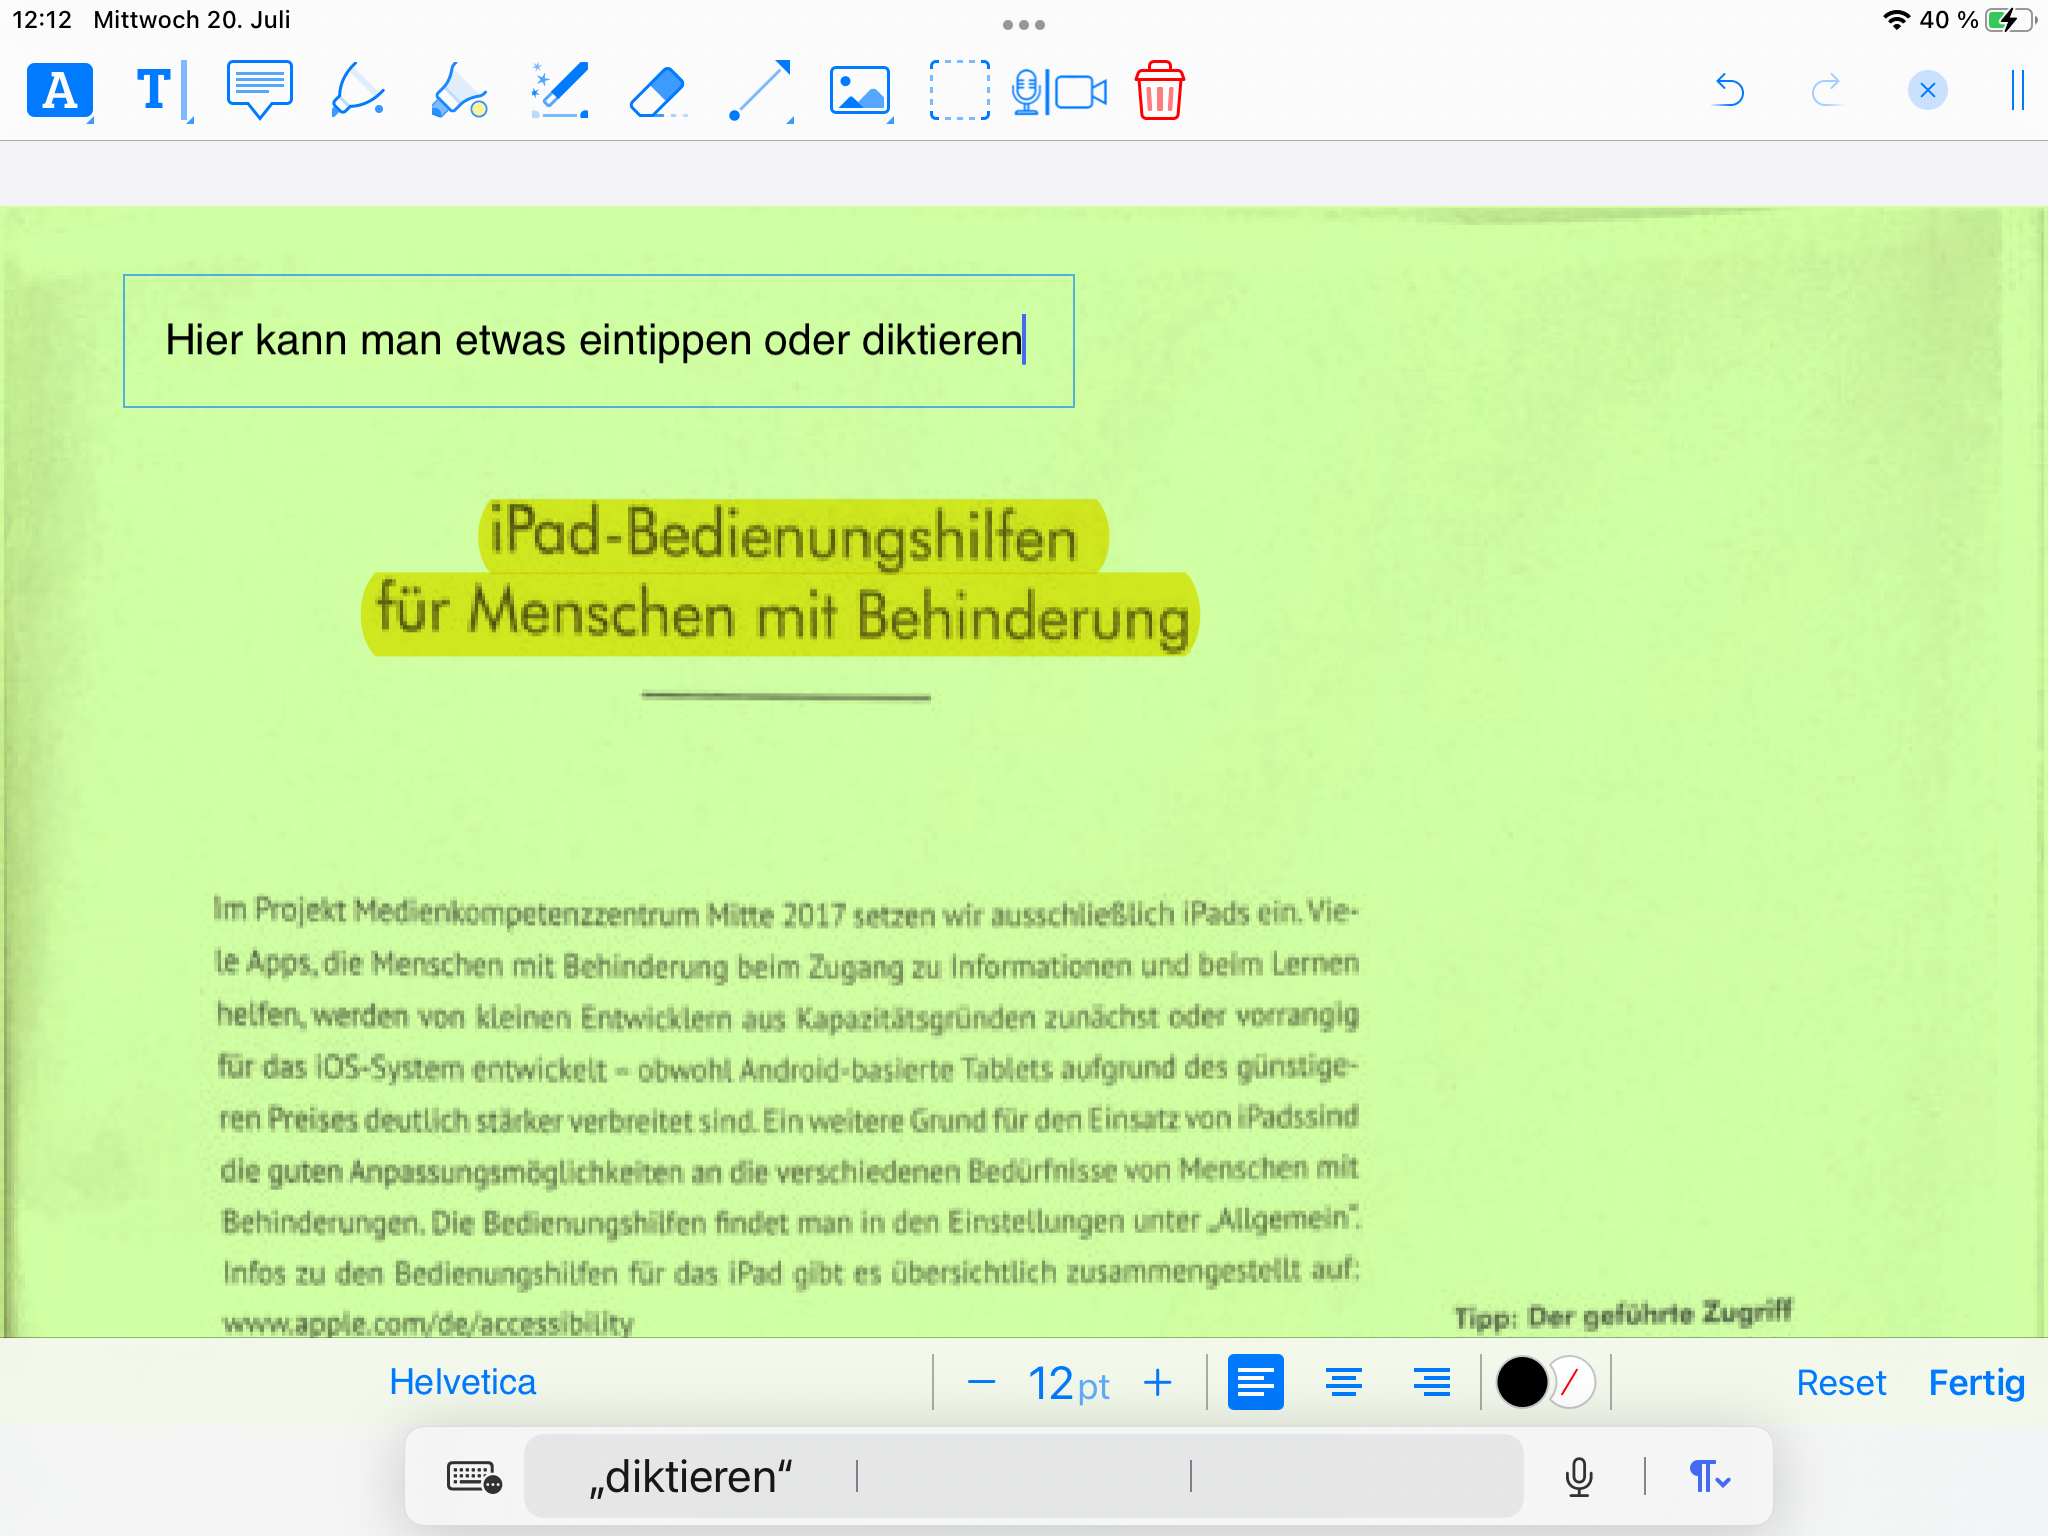Select the comment speech bubble tool
This screenshot has height=1536, width=2048.
coord(260,90)
